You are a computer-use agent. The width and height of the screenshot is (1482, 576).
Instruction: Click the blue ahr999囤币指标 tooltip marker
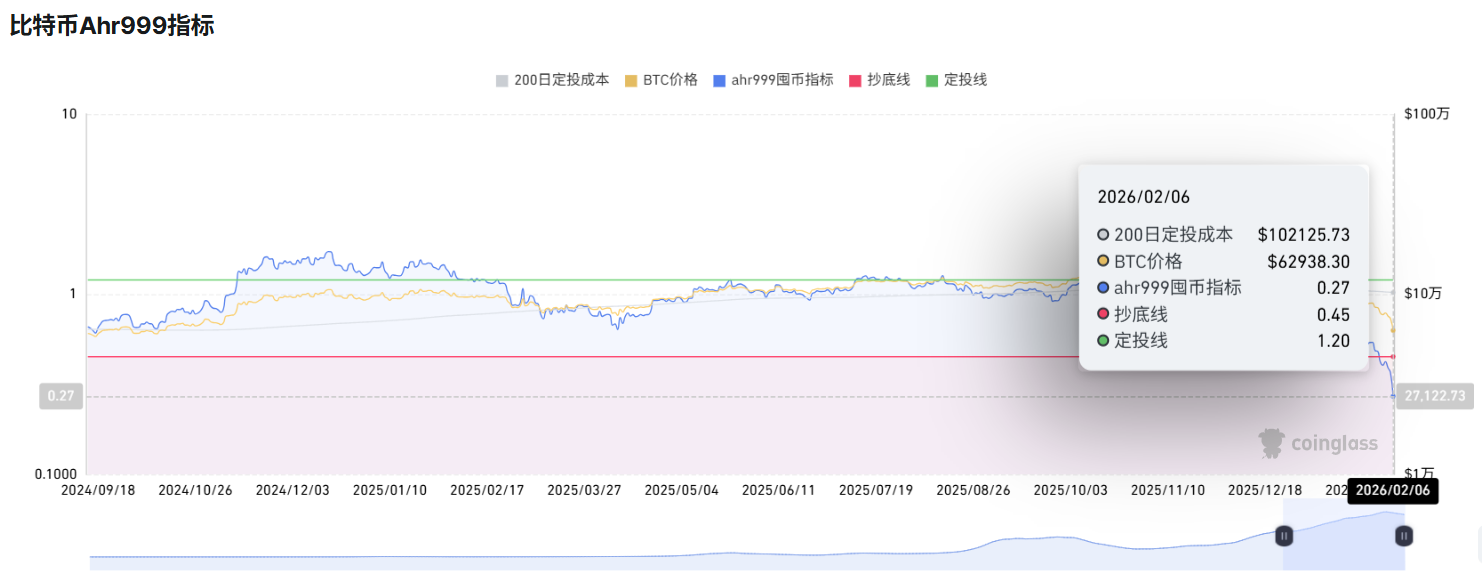[x=1103, y=288]
